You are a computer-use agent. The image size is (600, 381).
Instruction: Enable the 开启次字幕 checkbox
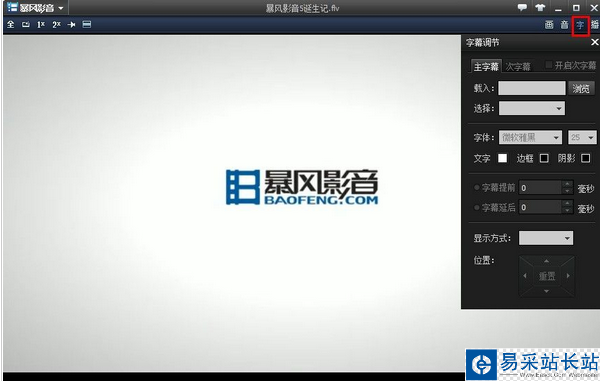pos(548,65)
